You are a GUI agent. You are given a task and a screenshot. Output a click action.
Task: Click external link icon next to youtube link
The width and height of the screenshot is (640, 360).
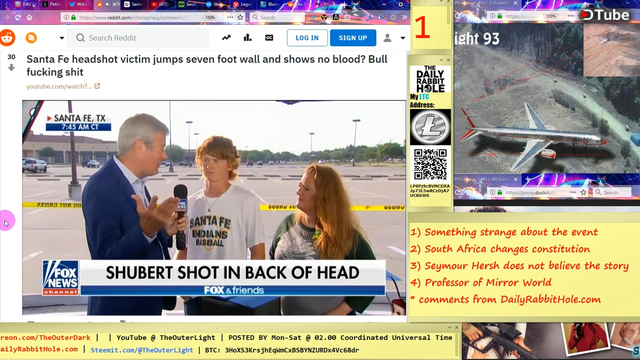click(97, 86)
